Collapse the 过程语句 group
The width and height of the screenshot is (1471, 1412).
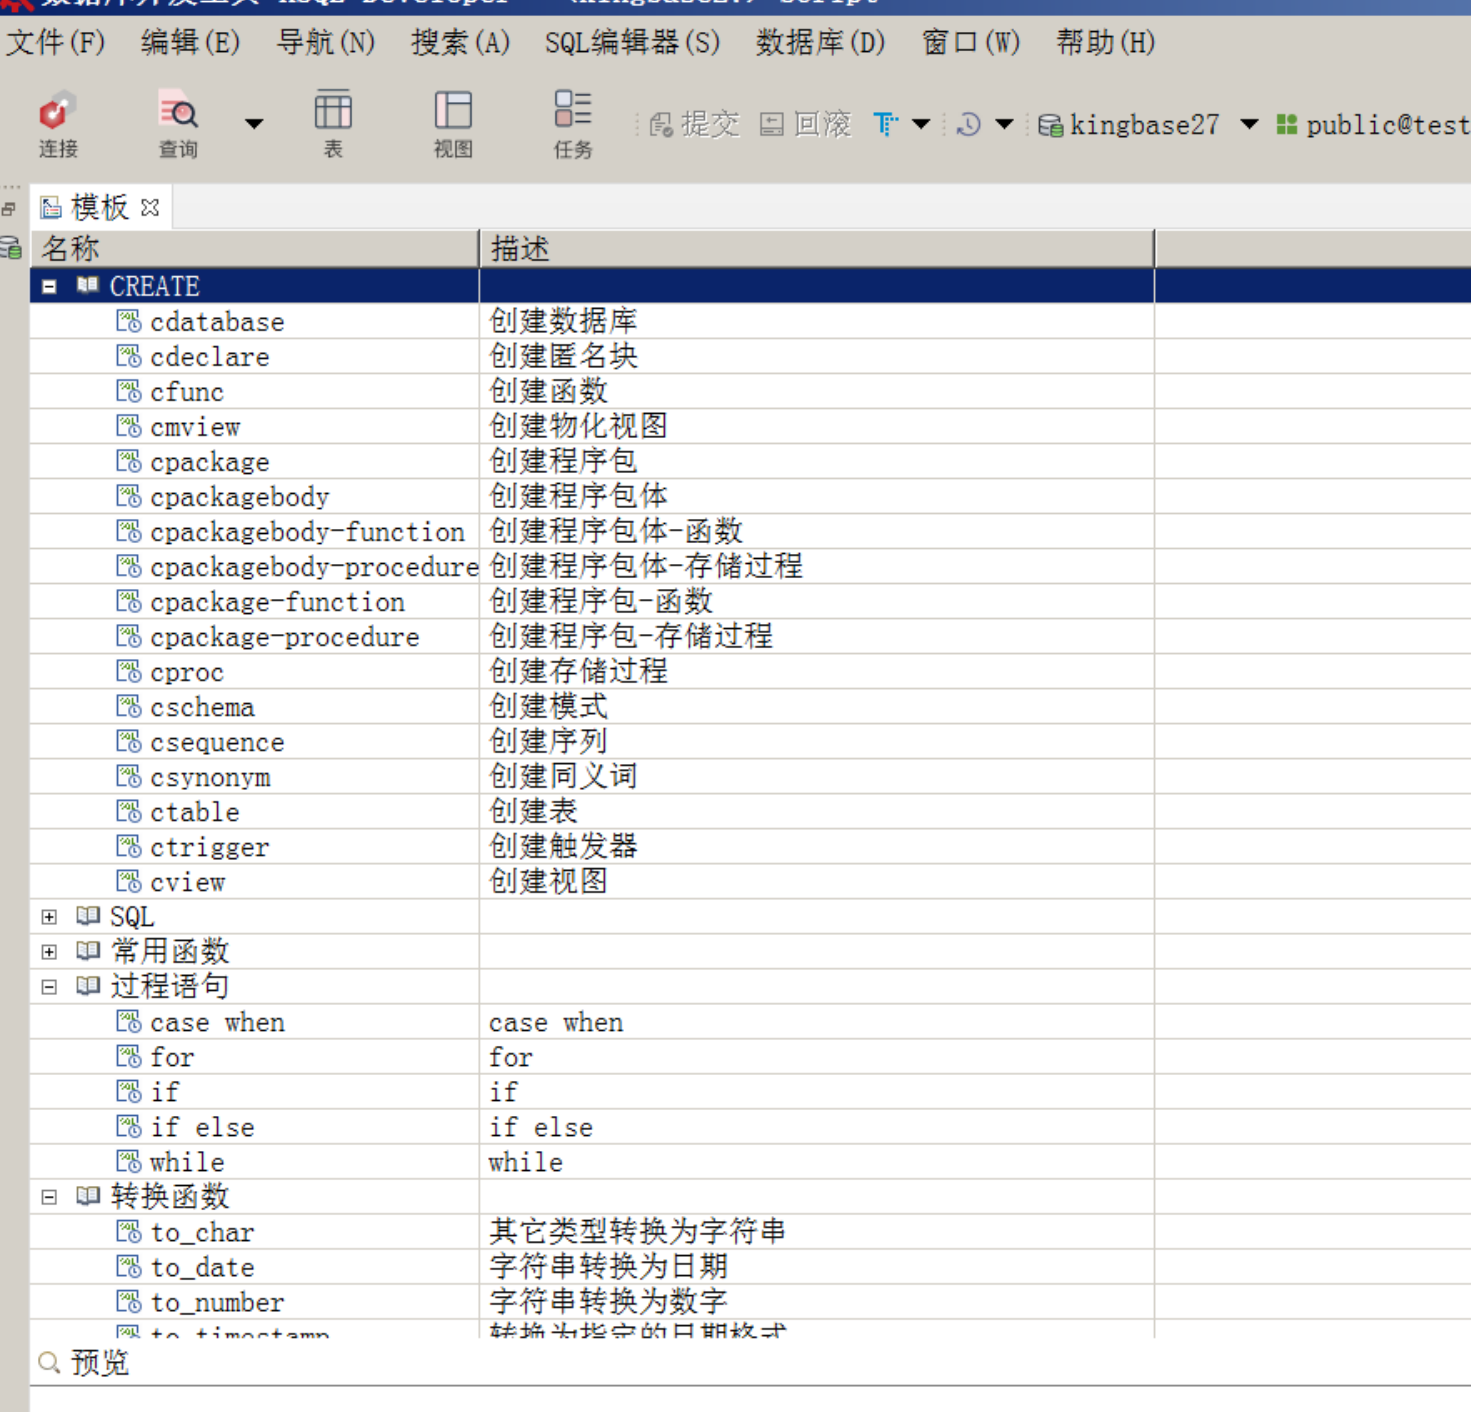(49, 987)
